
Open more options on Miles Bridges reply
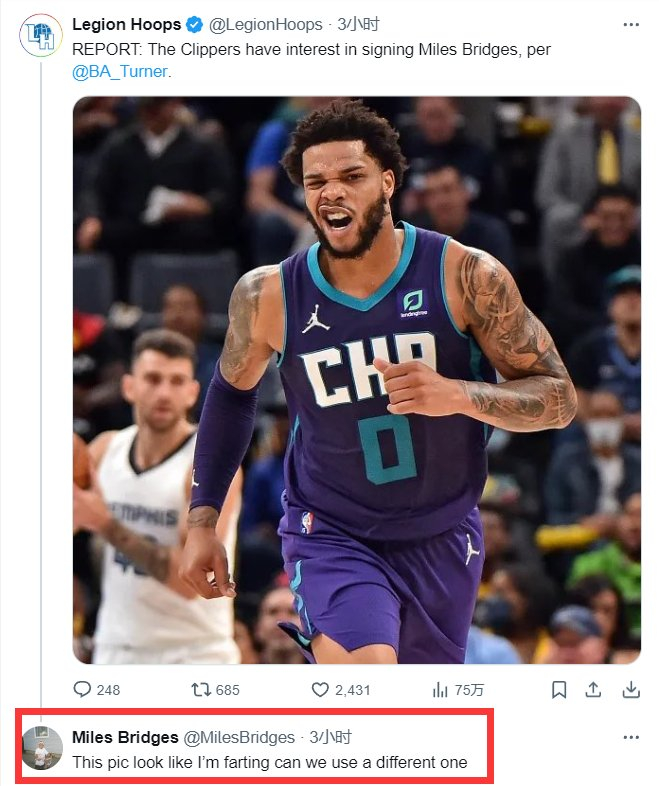coord(630,737)
